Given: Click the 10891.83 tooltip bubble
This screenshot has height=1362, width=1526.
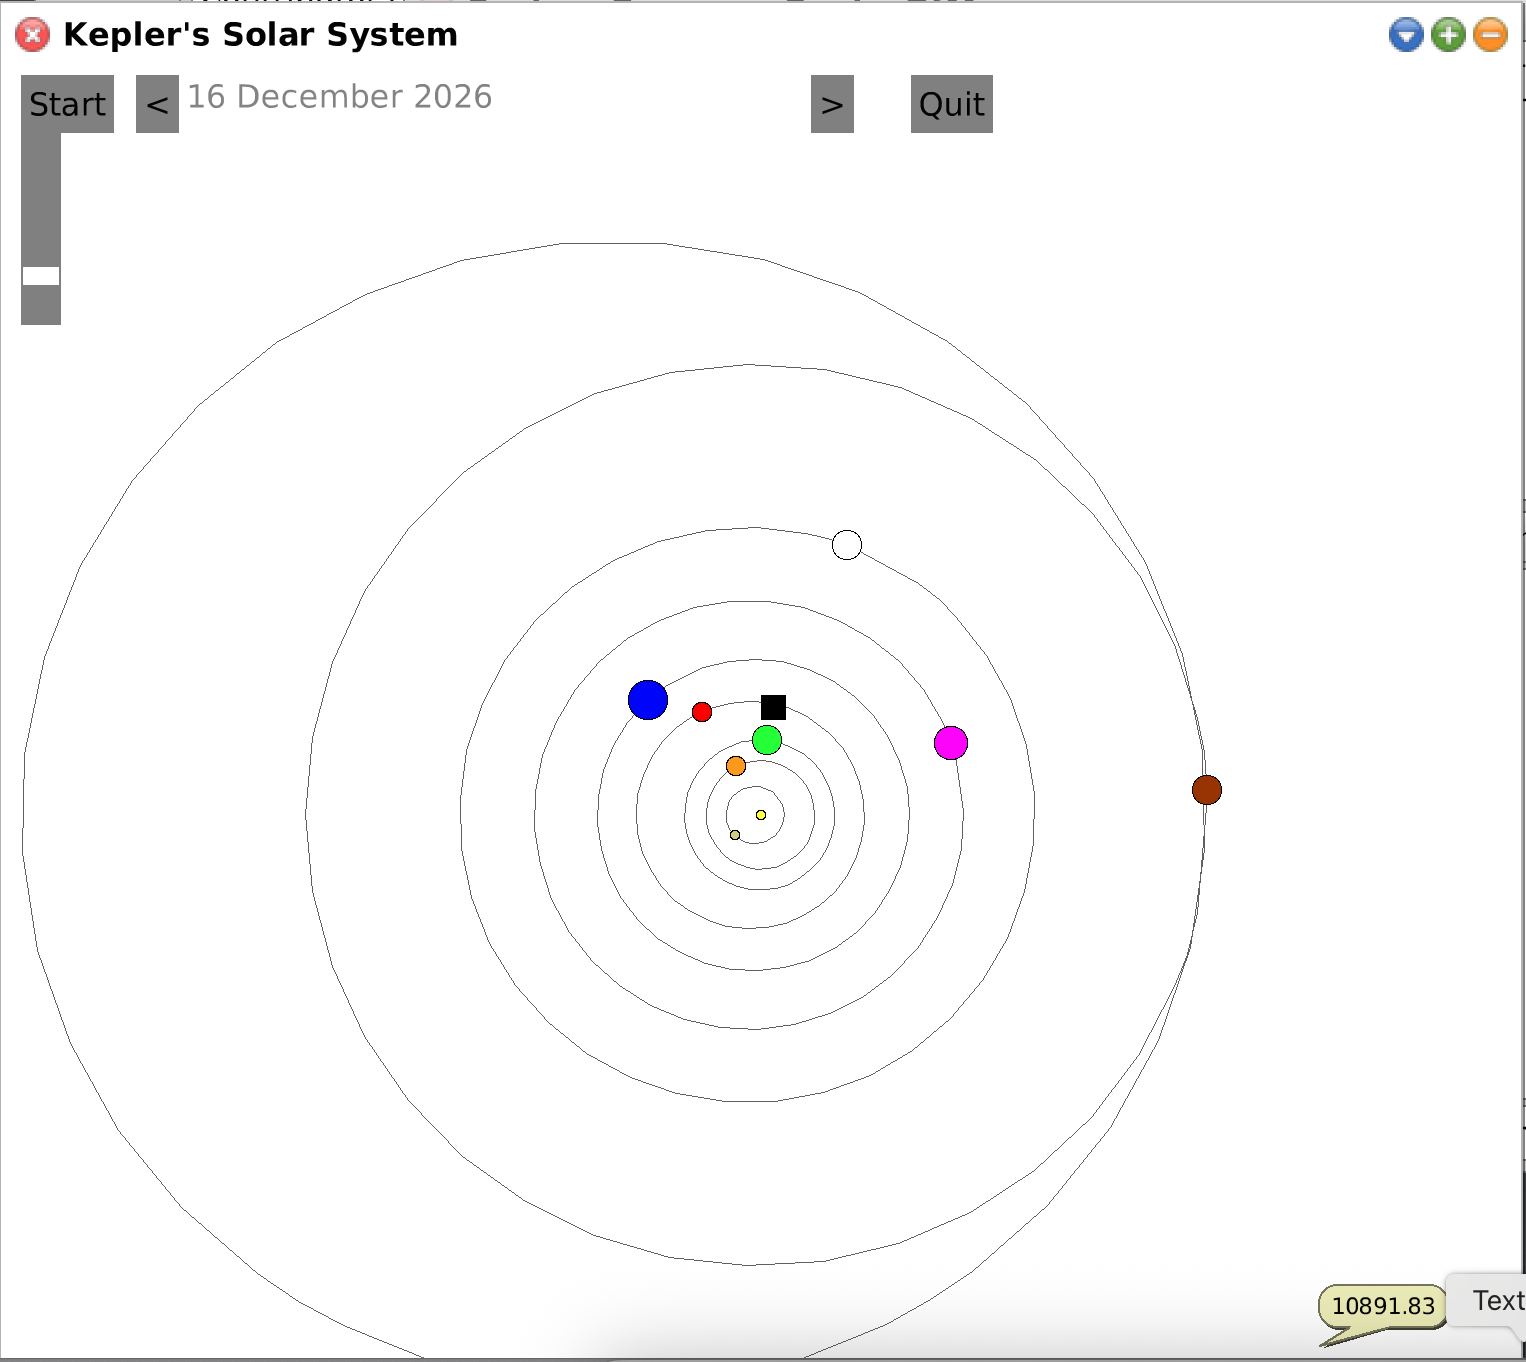Looking at the screenshot, I should [1383, 1307].
